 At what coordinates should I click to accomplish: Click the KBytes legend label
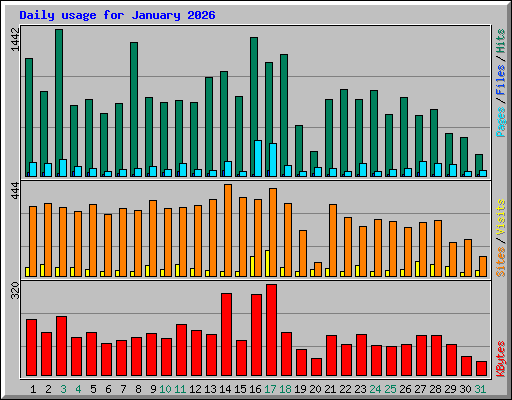pyautogui.click(x=500, y=359)
